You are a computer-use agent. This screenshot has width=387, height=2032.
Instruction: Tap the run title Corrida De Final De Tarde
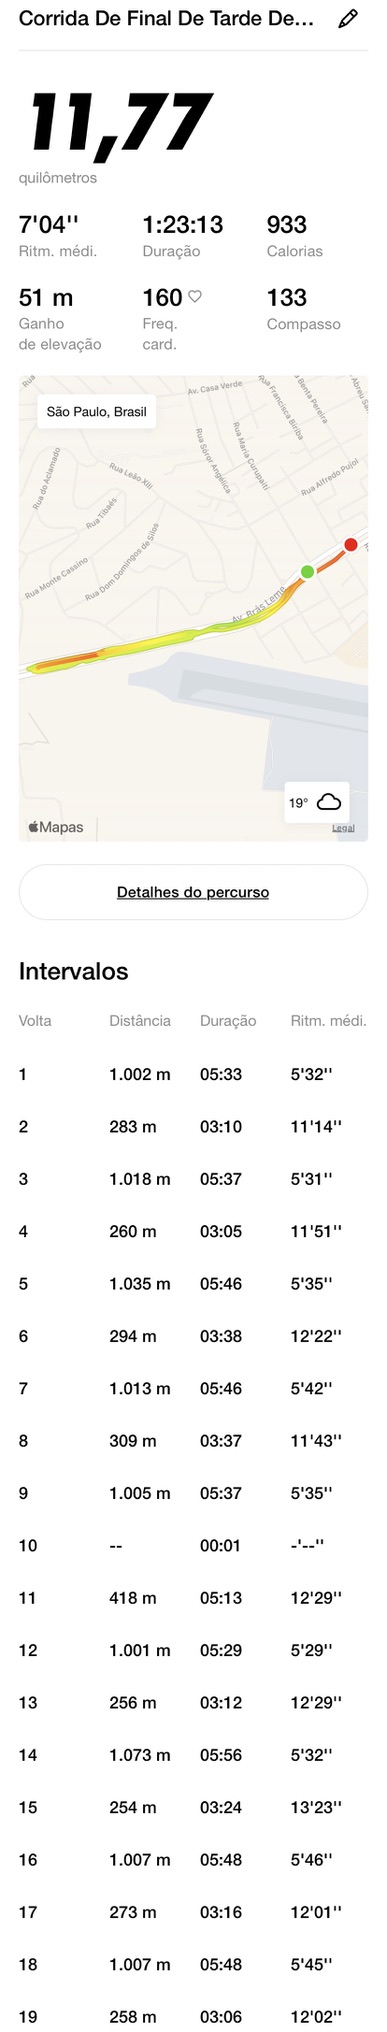166,19
